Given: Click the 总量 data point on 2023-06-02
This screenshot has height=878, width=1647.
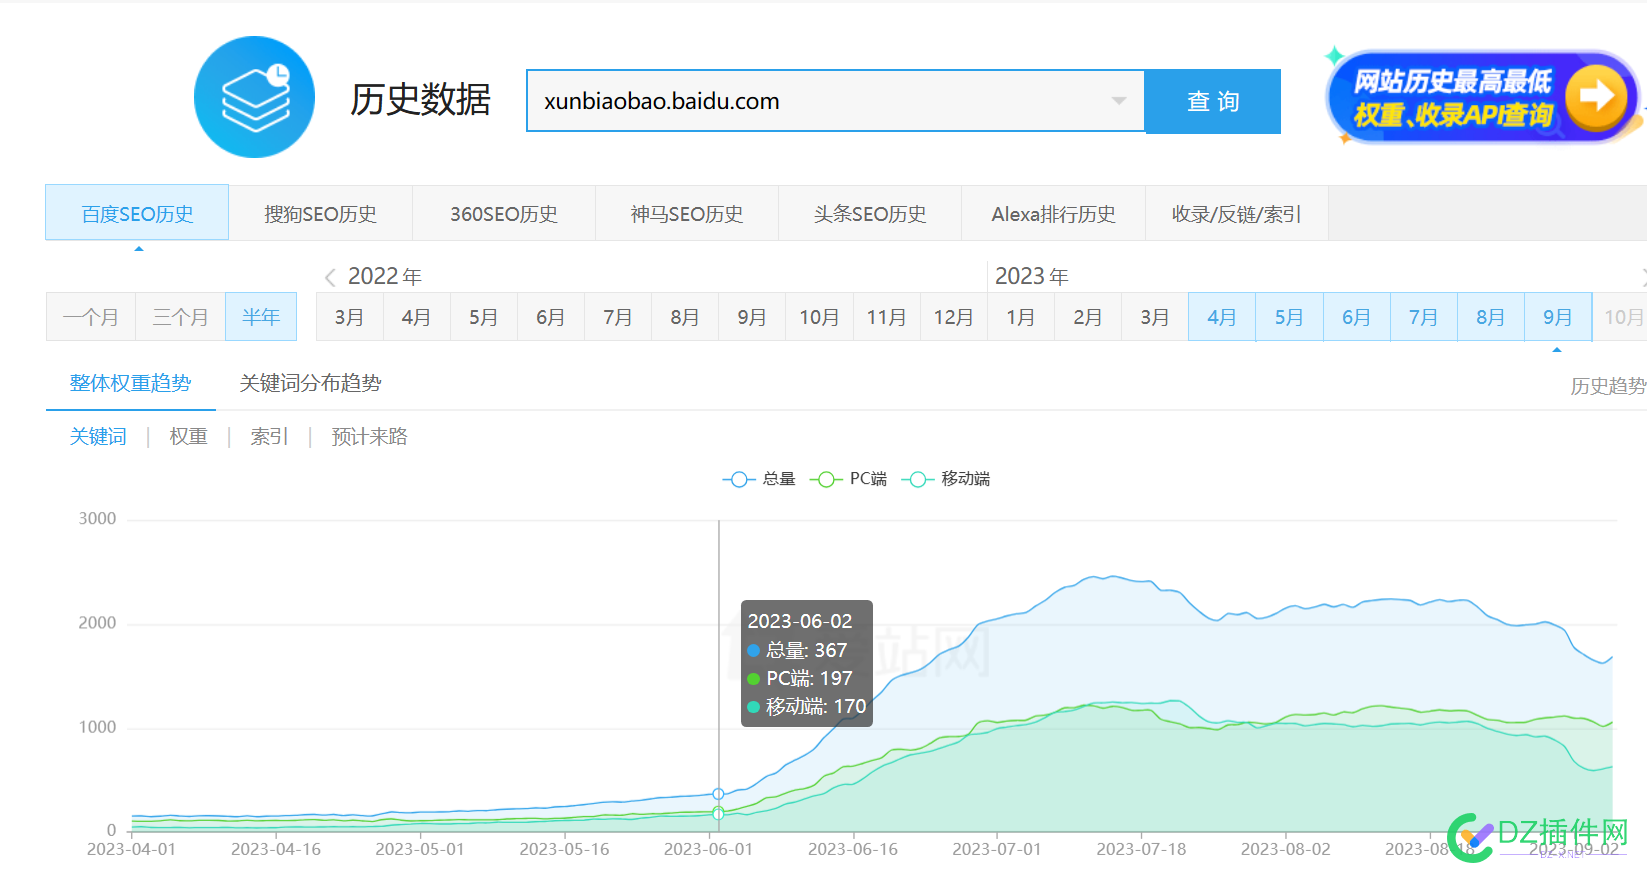Looking at the screenshot, I should [x=718, y=794].
